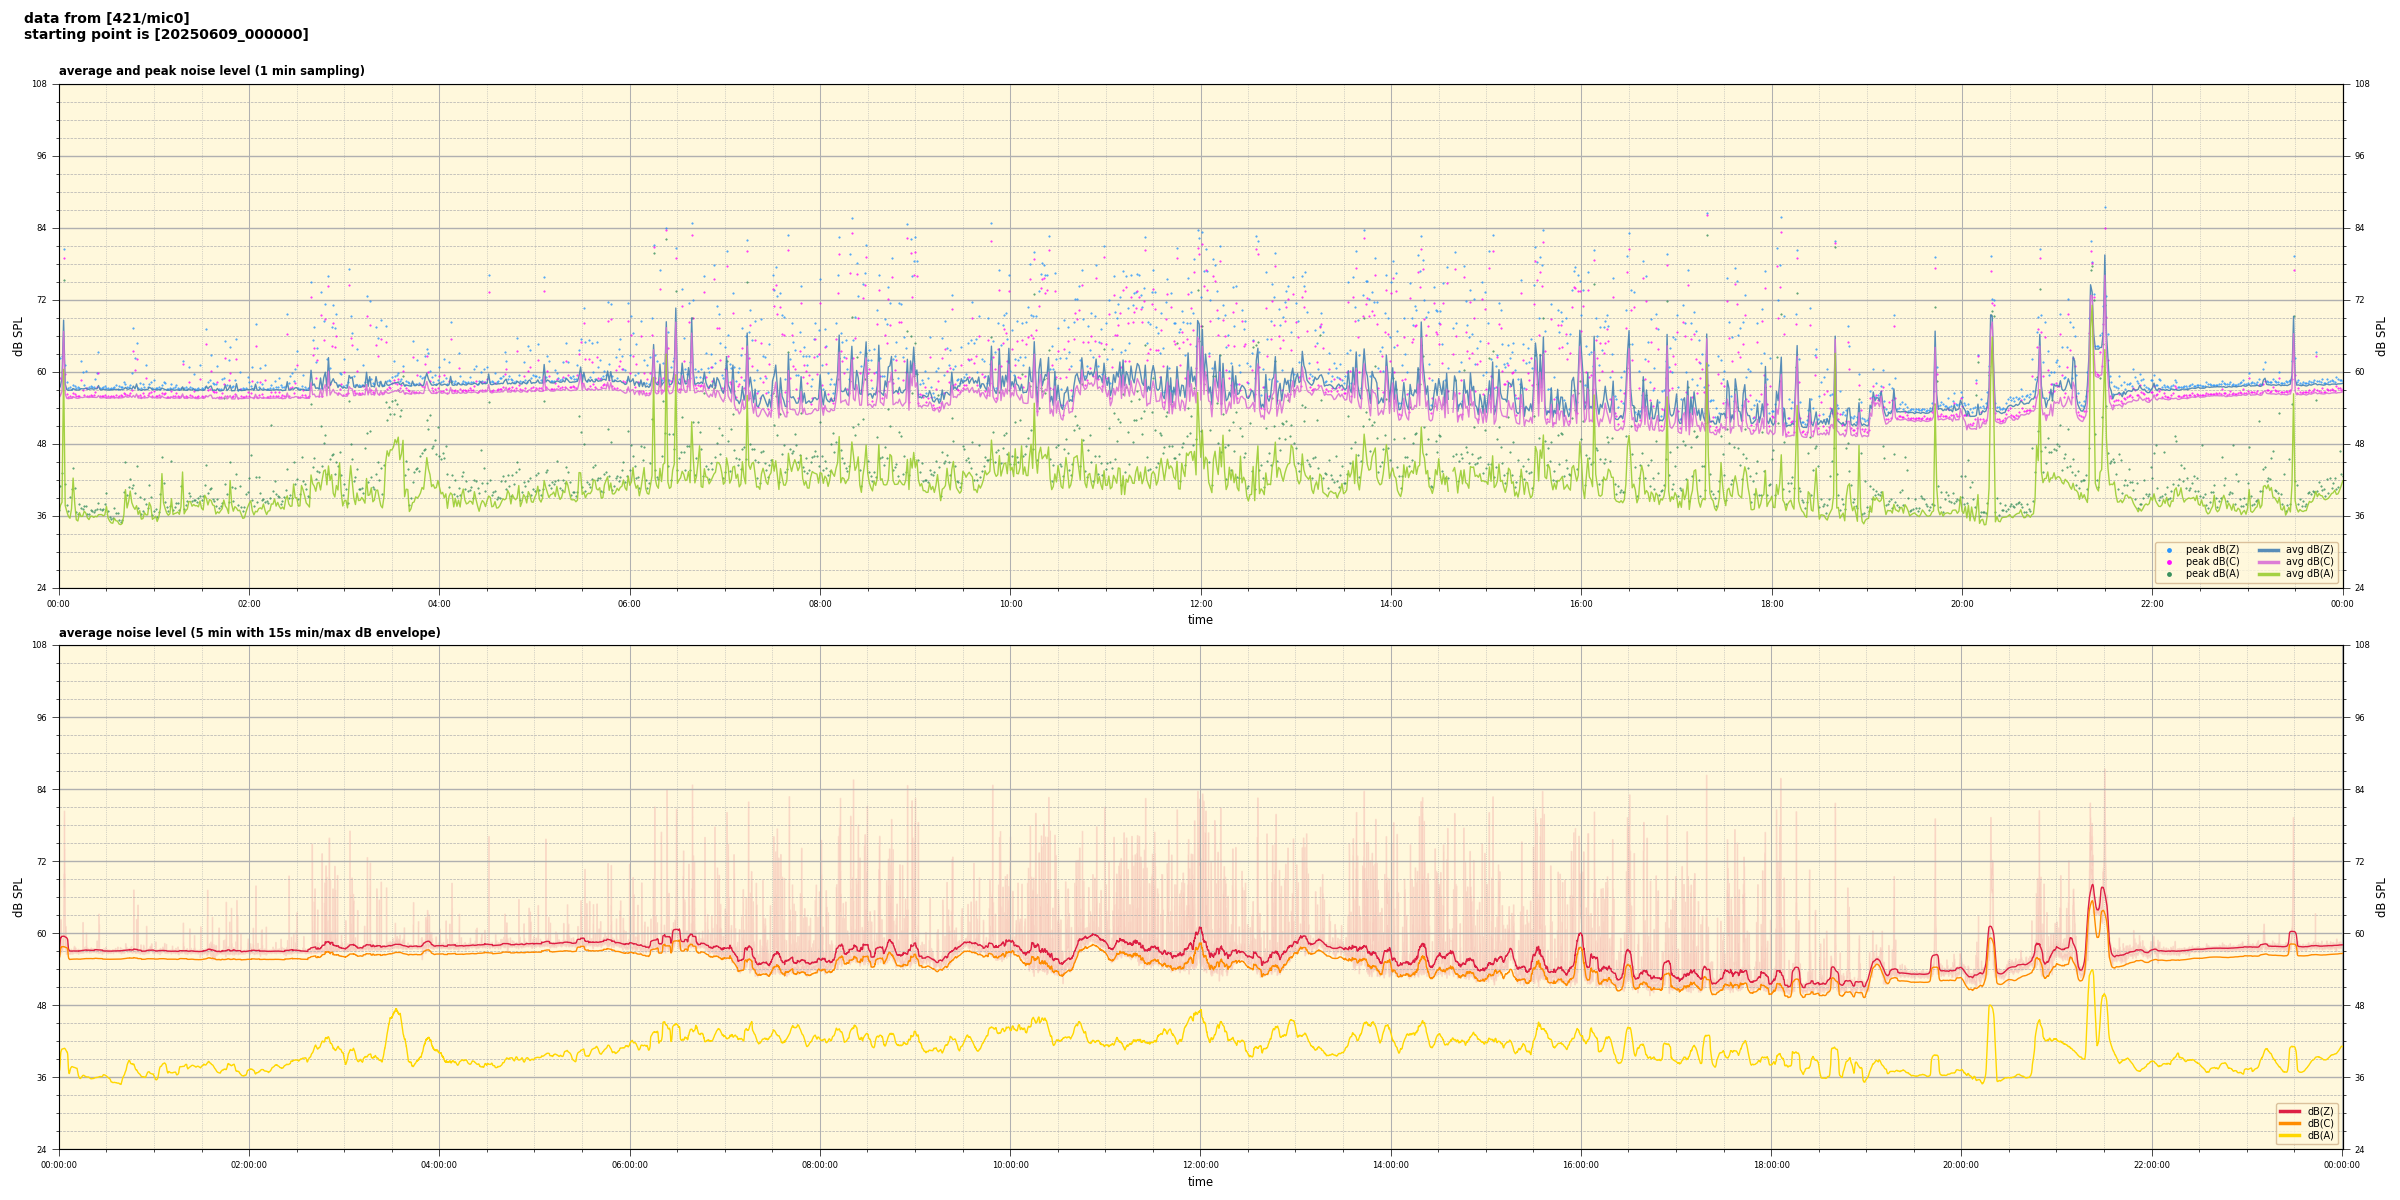This screenshot has width=2400, height=1200.
Task: Click the 12:00 tick label on top chart
Action: coord(1200,604)
